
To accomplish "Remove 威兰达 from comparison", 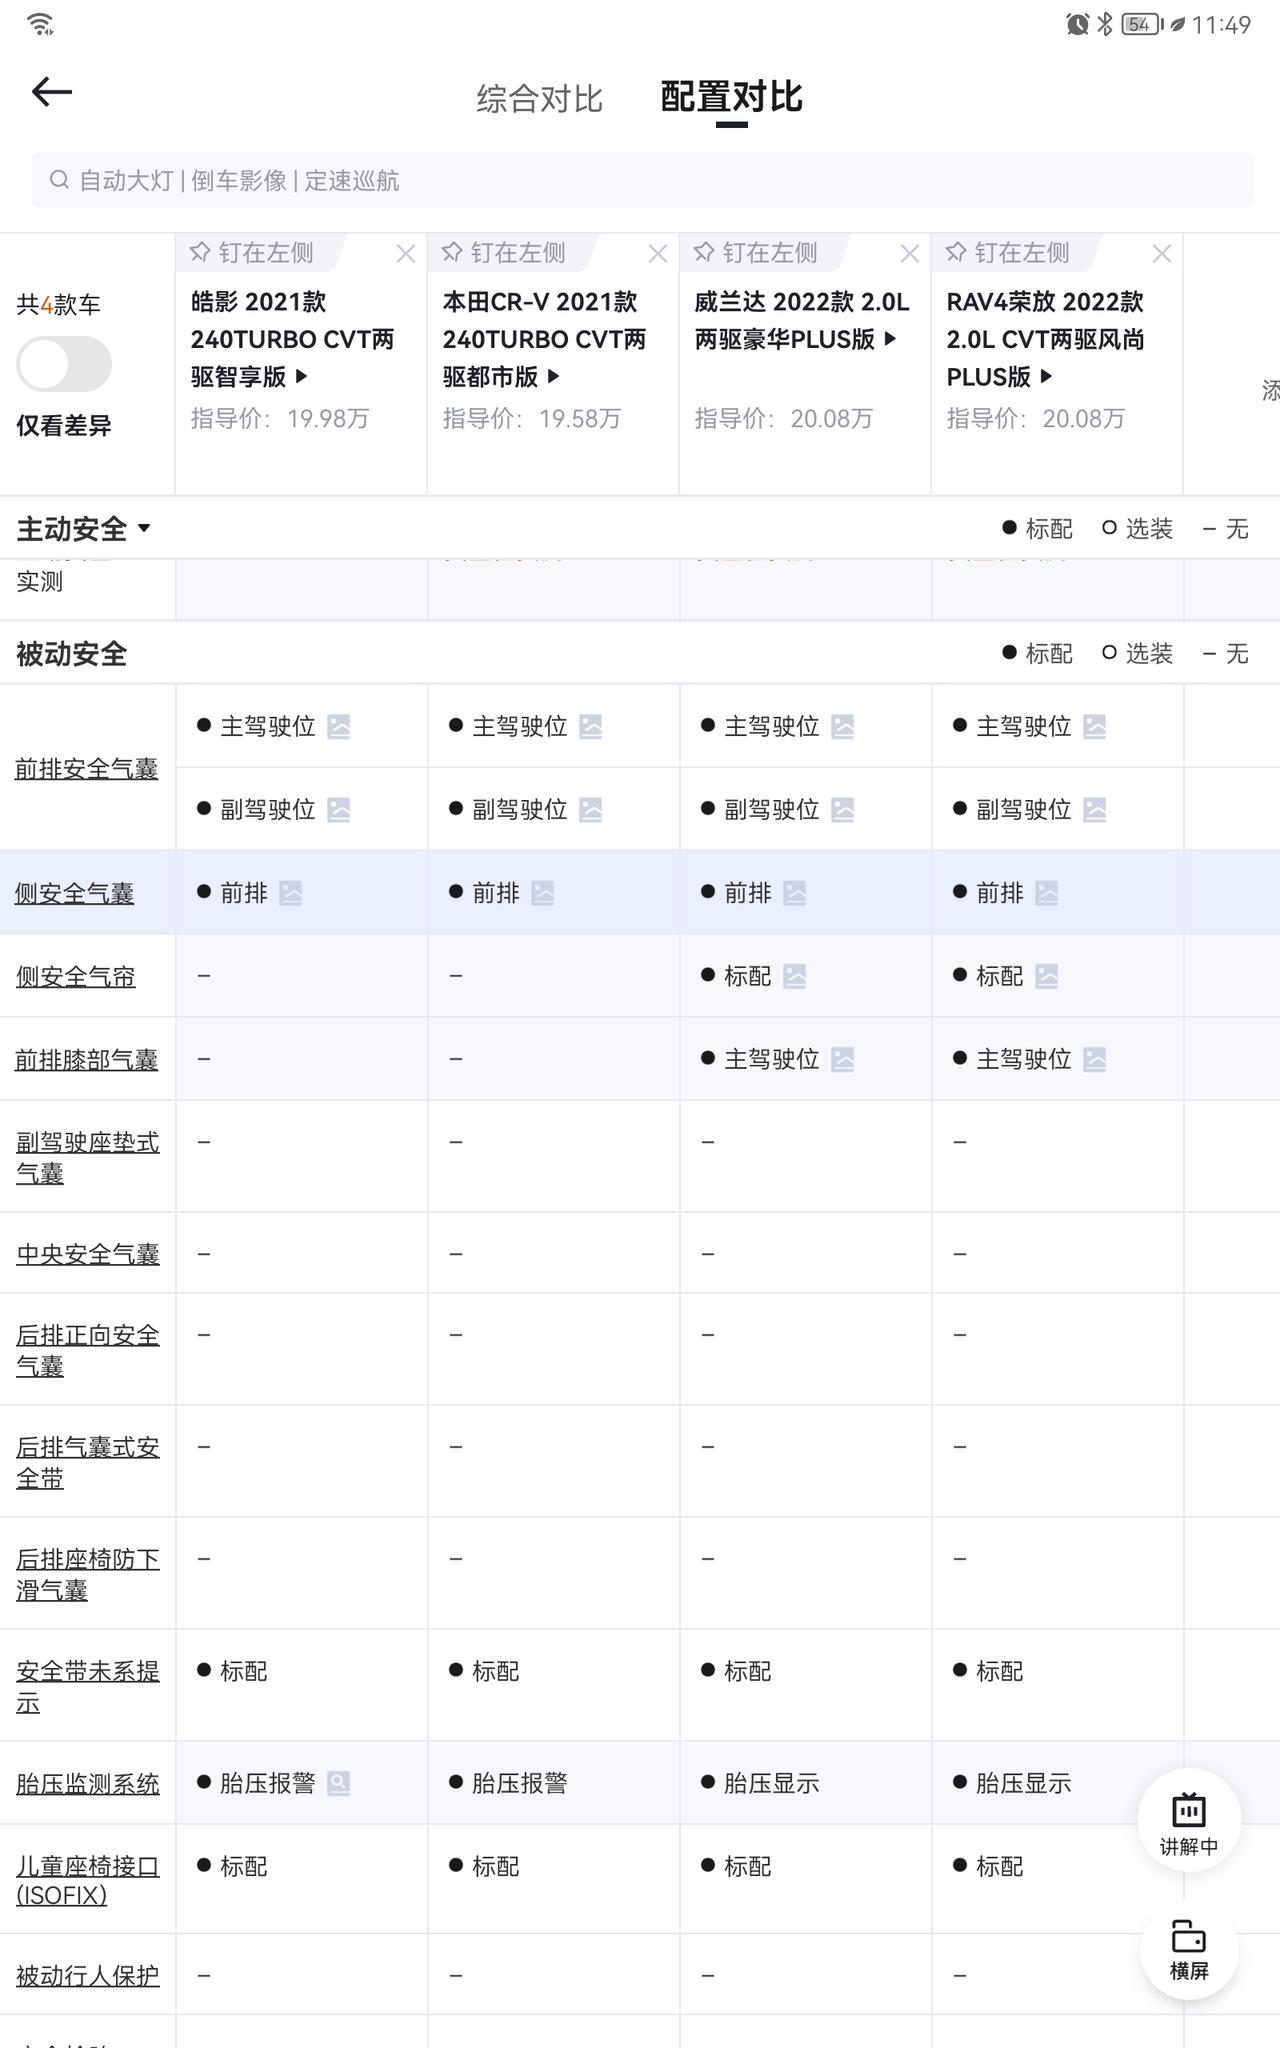I will (x=909, y=254).
